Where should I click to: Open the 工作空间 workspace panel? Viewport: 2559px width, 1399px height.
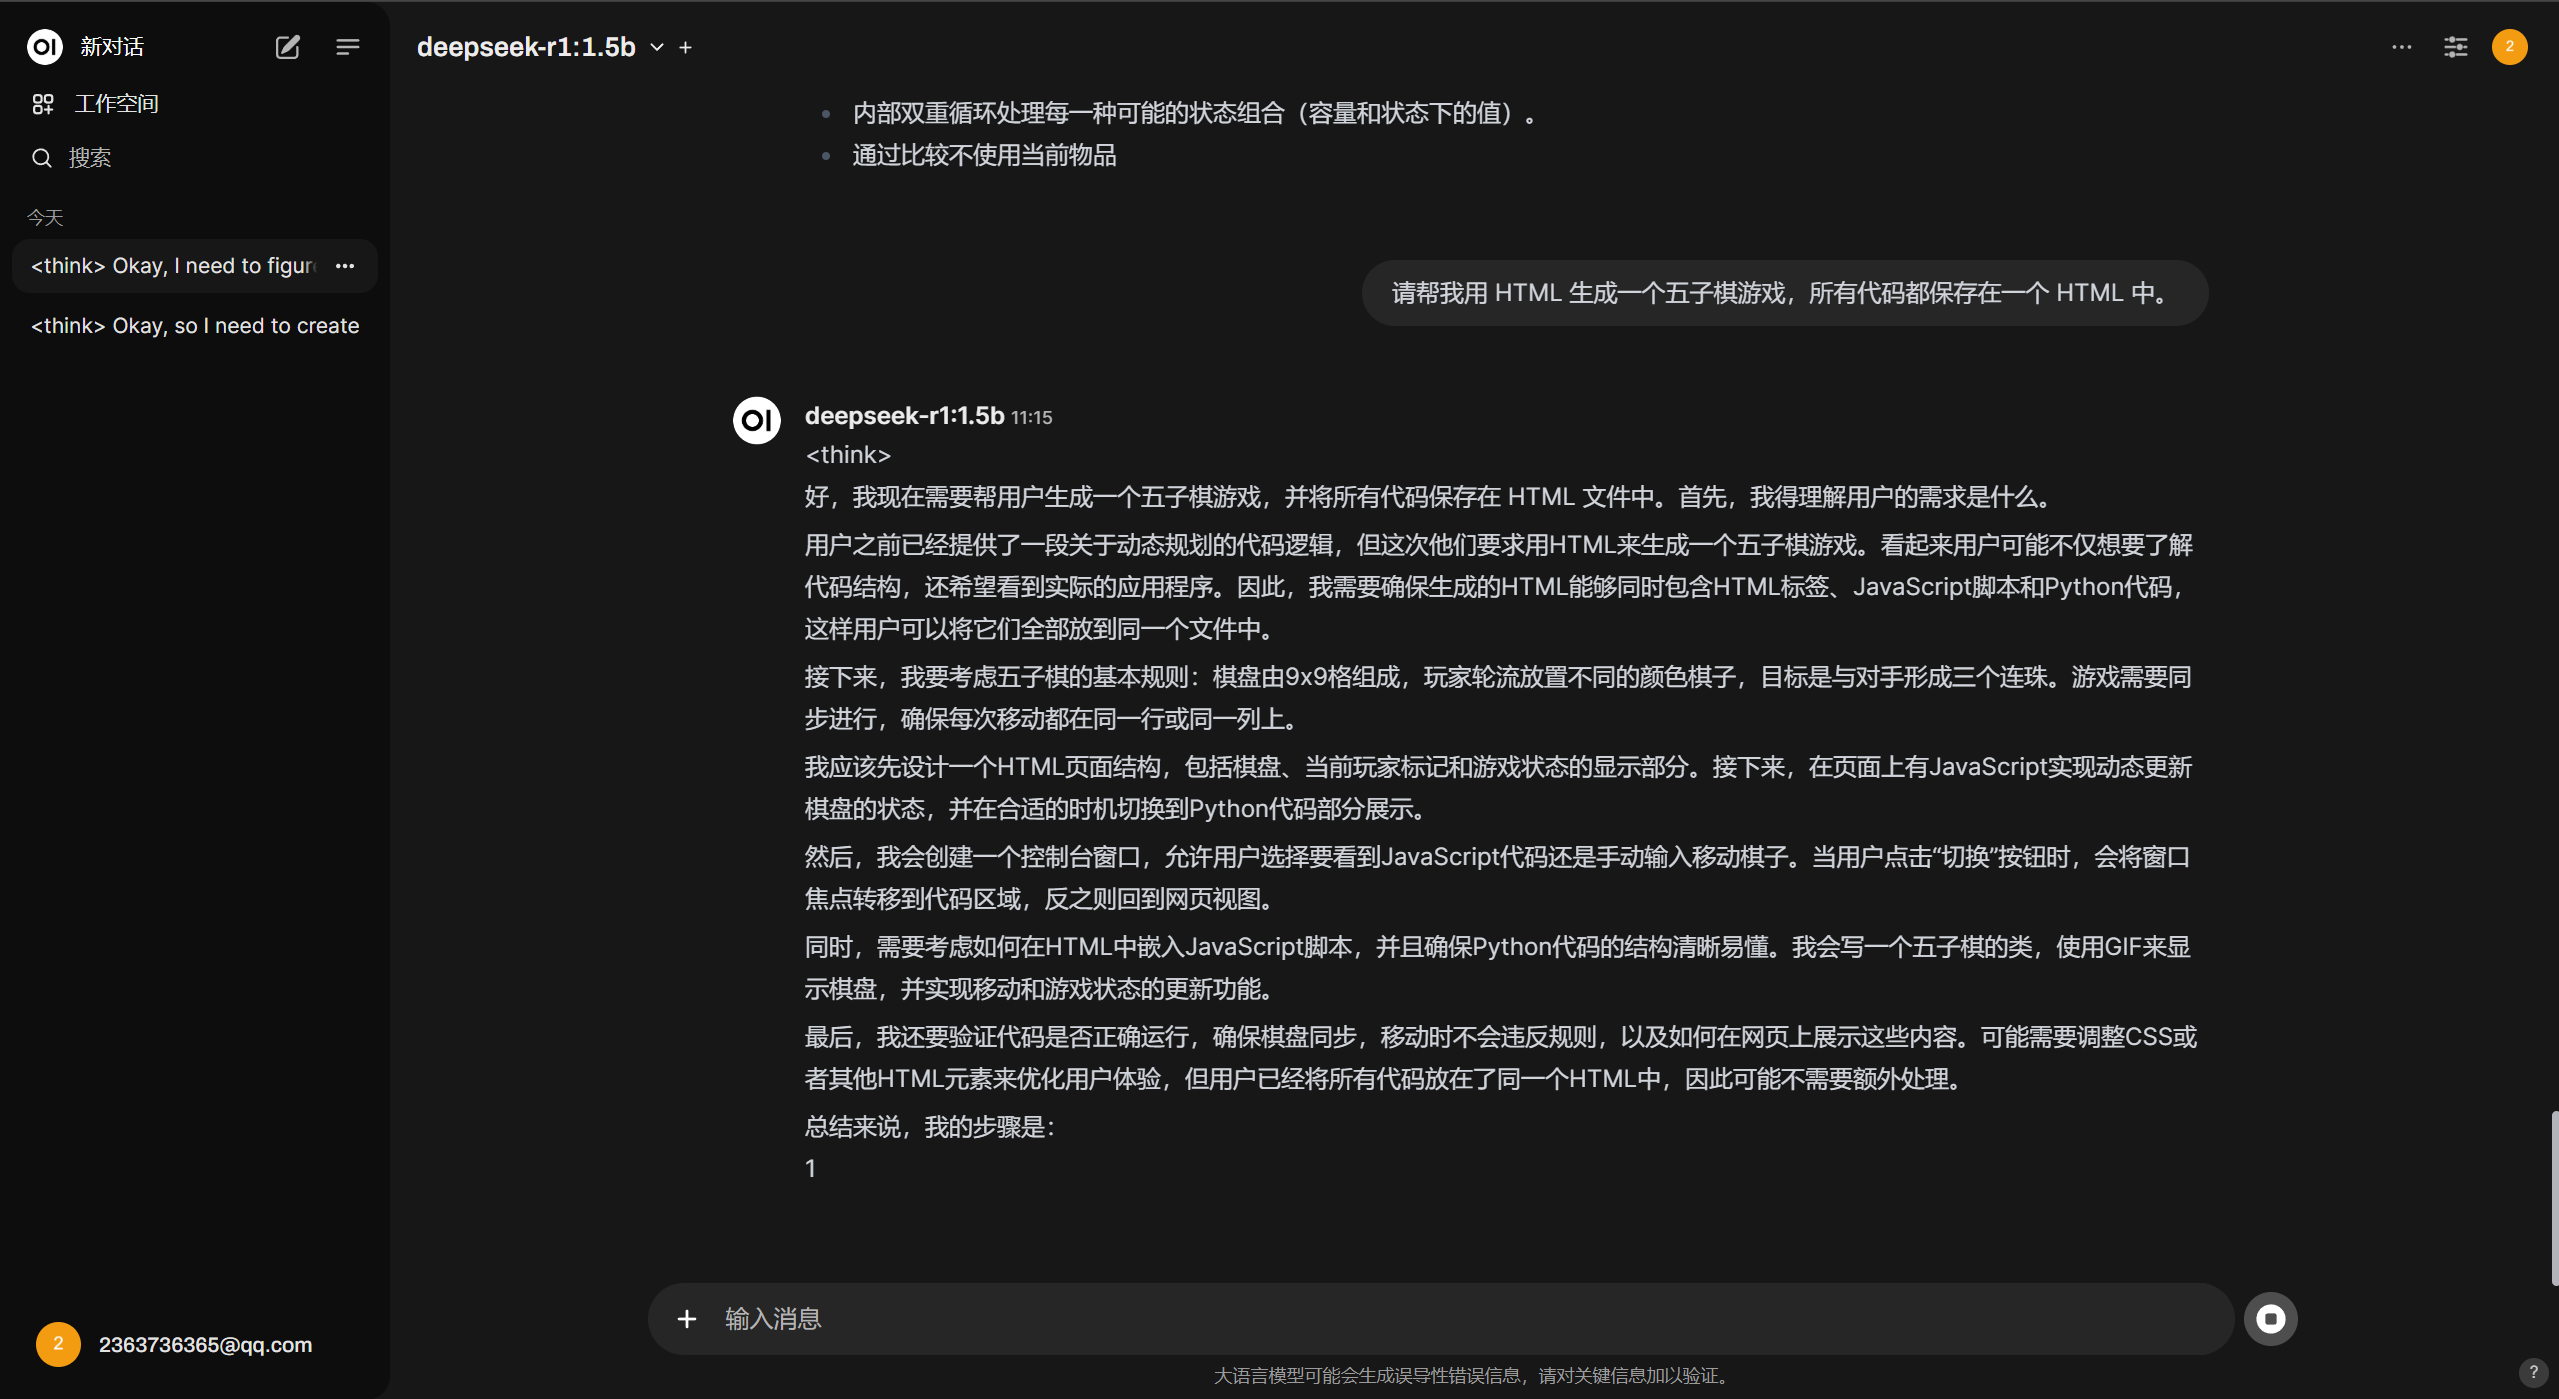click(116, 103)
